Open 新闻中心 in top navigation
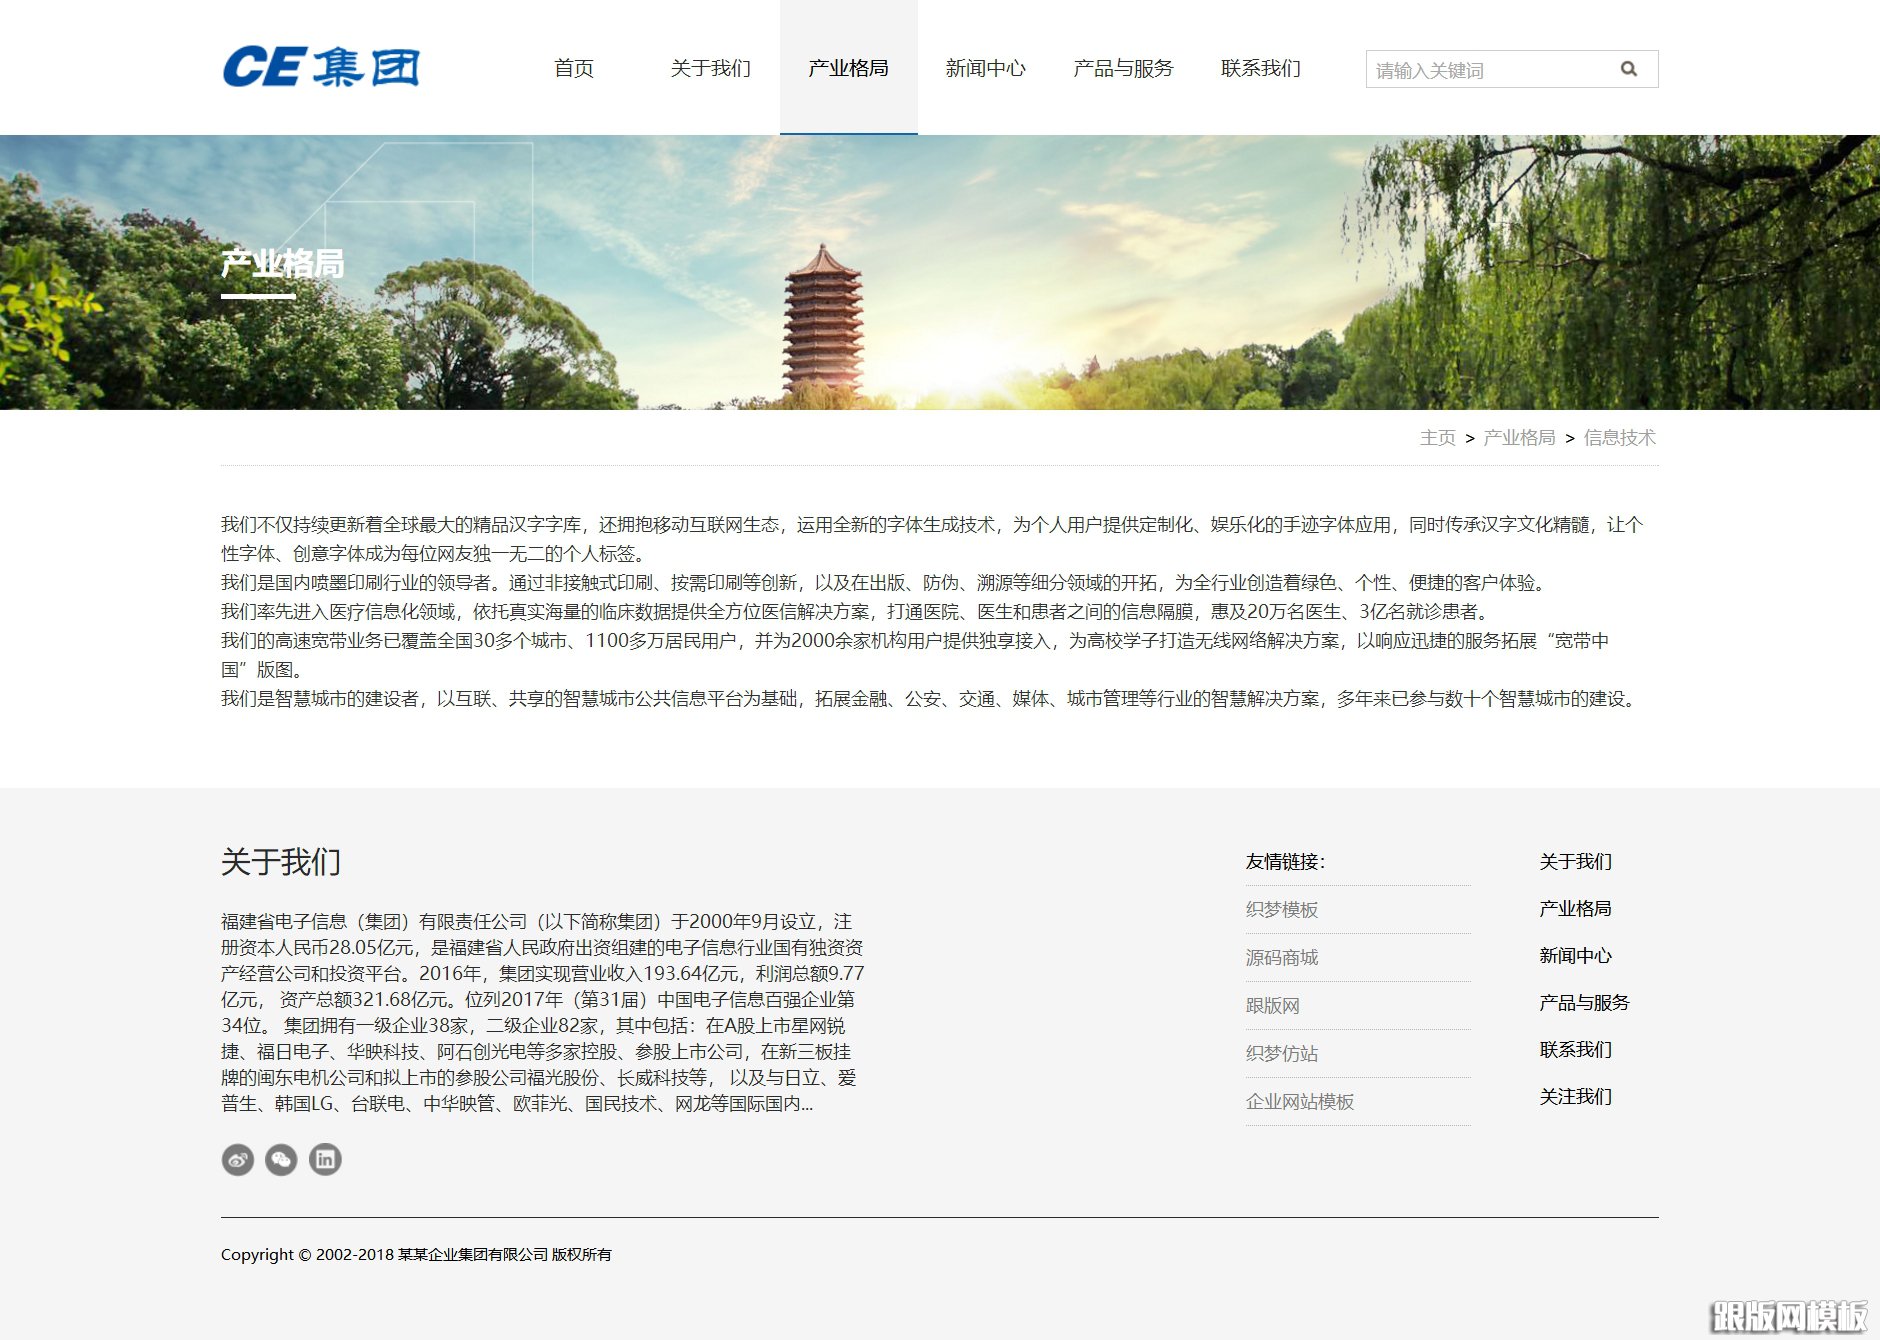The image size is (1880, 1340). (x=986, y=68)
